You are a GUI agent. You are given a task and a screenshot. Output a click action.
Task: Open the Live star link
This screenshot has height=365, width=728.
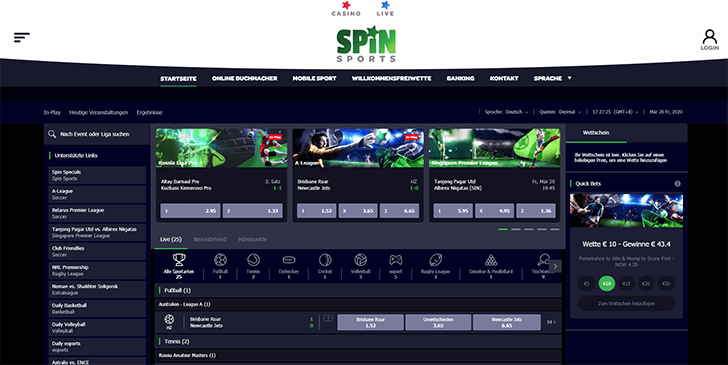[385, 9]
